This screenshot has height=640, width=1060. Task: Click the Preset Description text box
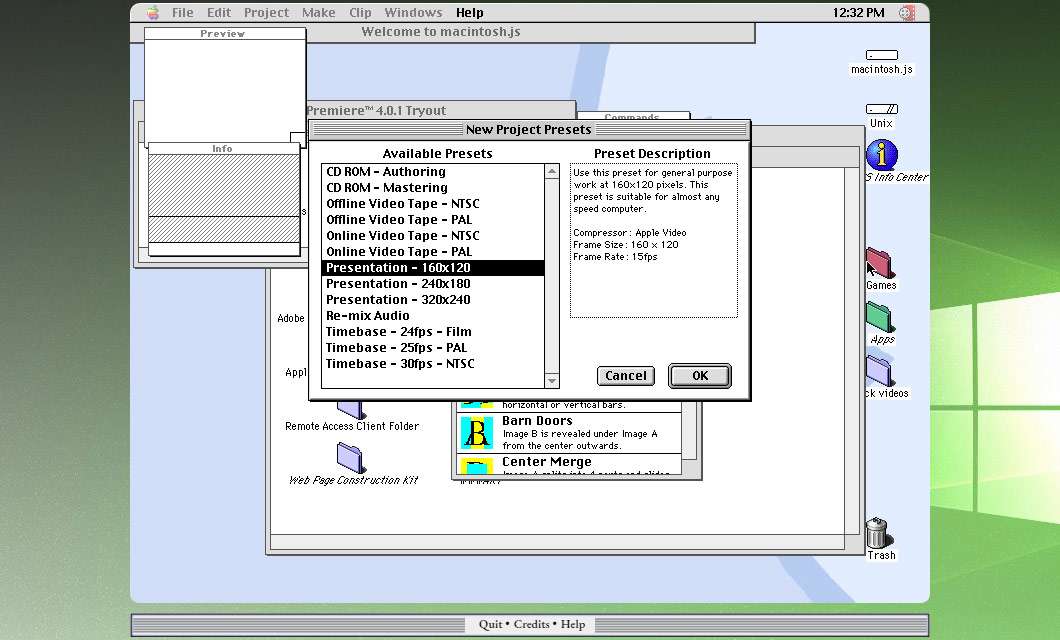653,240
